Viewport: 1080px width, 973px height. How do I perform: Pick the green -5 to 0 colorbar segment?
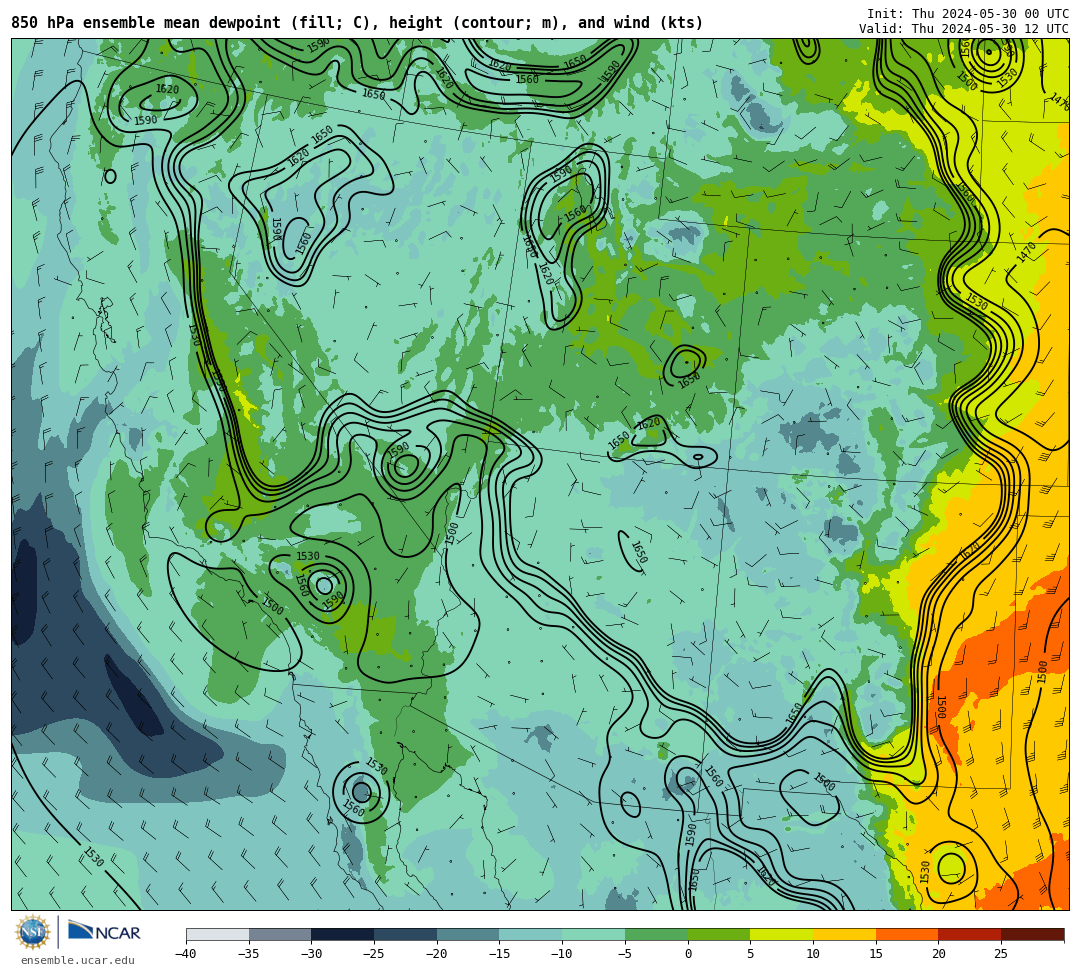(656, 934)
